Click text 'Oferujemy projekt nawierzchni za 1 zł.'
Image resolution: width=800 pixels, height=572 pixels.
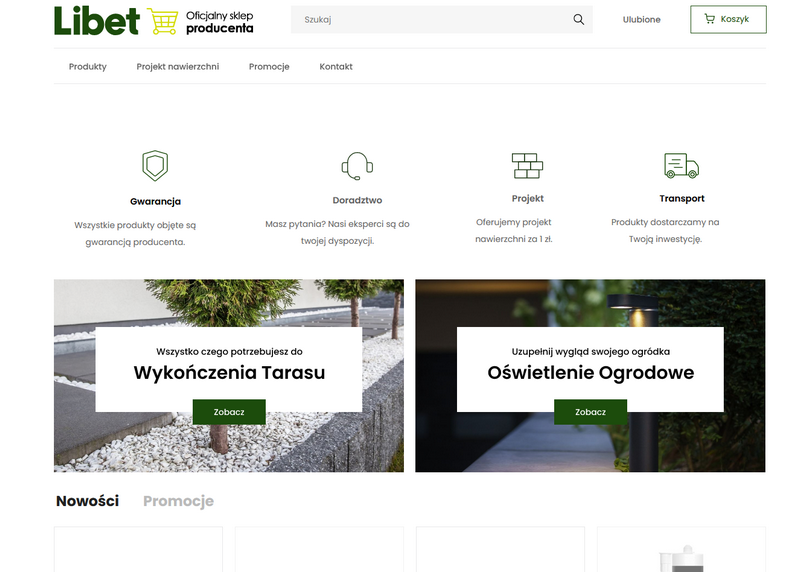pyautogui.click(x=514, y=230)
